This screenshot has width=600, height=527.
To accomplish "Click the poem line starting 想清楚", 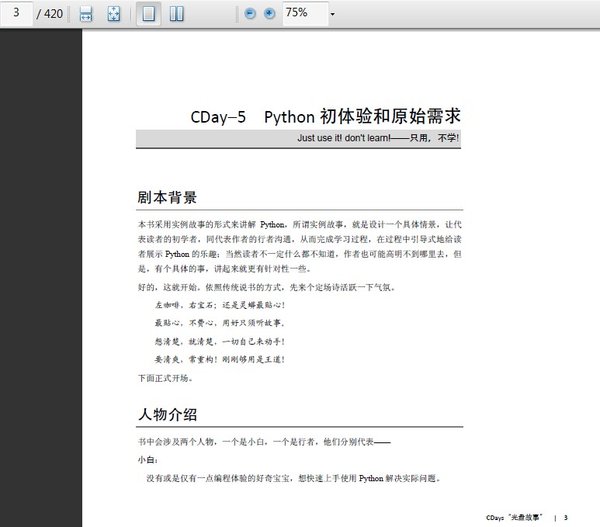I will pos(220,341).
